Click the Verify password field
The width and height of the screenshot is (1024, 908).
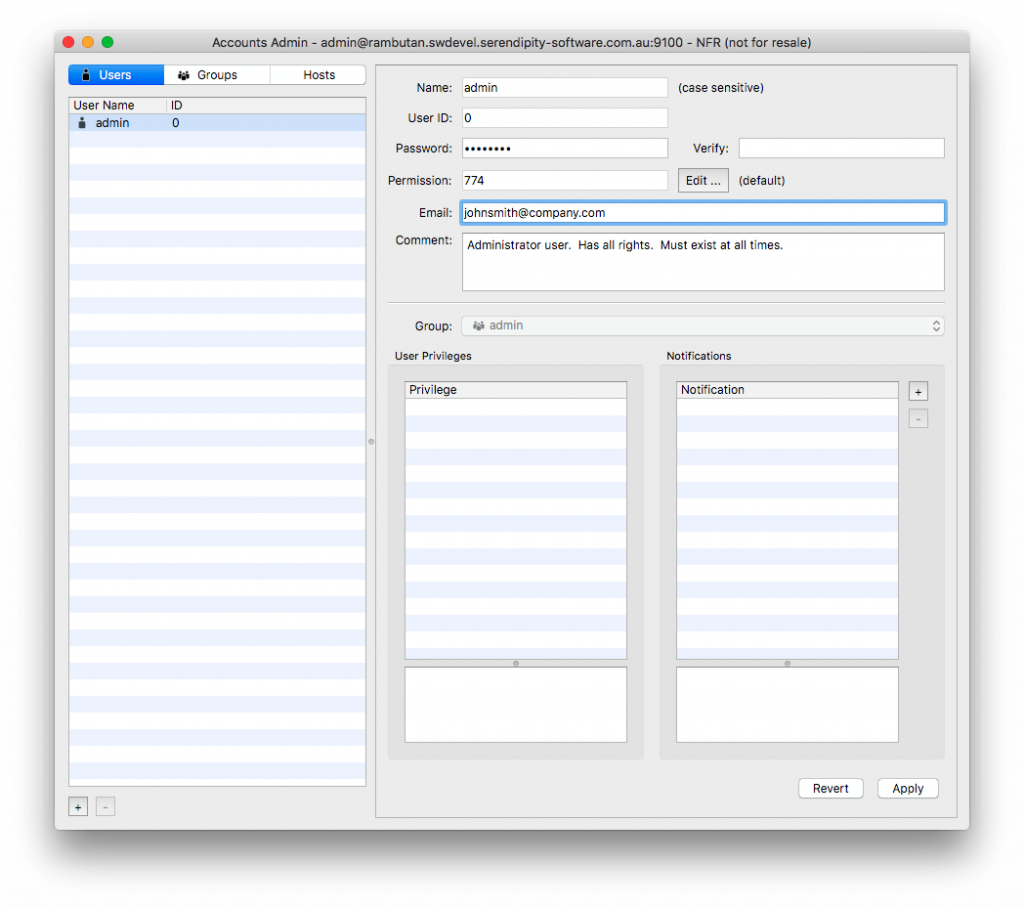click(840, 147)
